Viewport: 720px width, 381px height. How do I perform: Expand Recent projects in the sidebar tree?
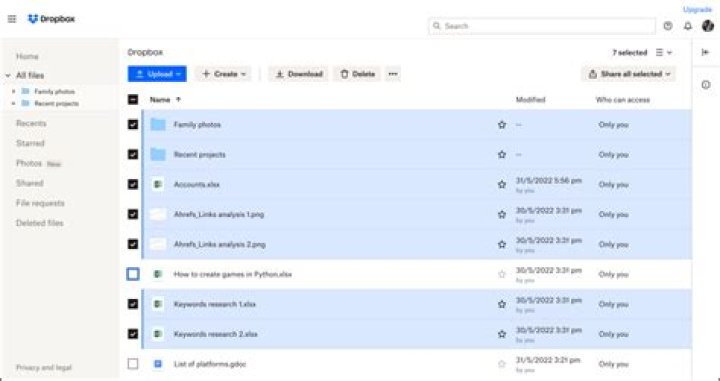[x=13, y=104]
